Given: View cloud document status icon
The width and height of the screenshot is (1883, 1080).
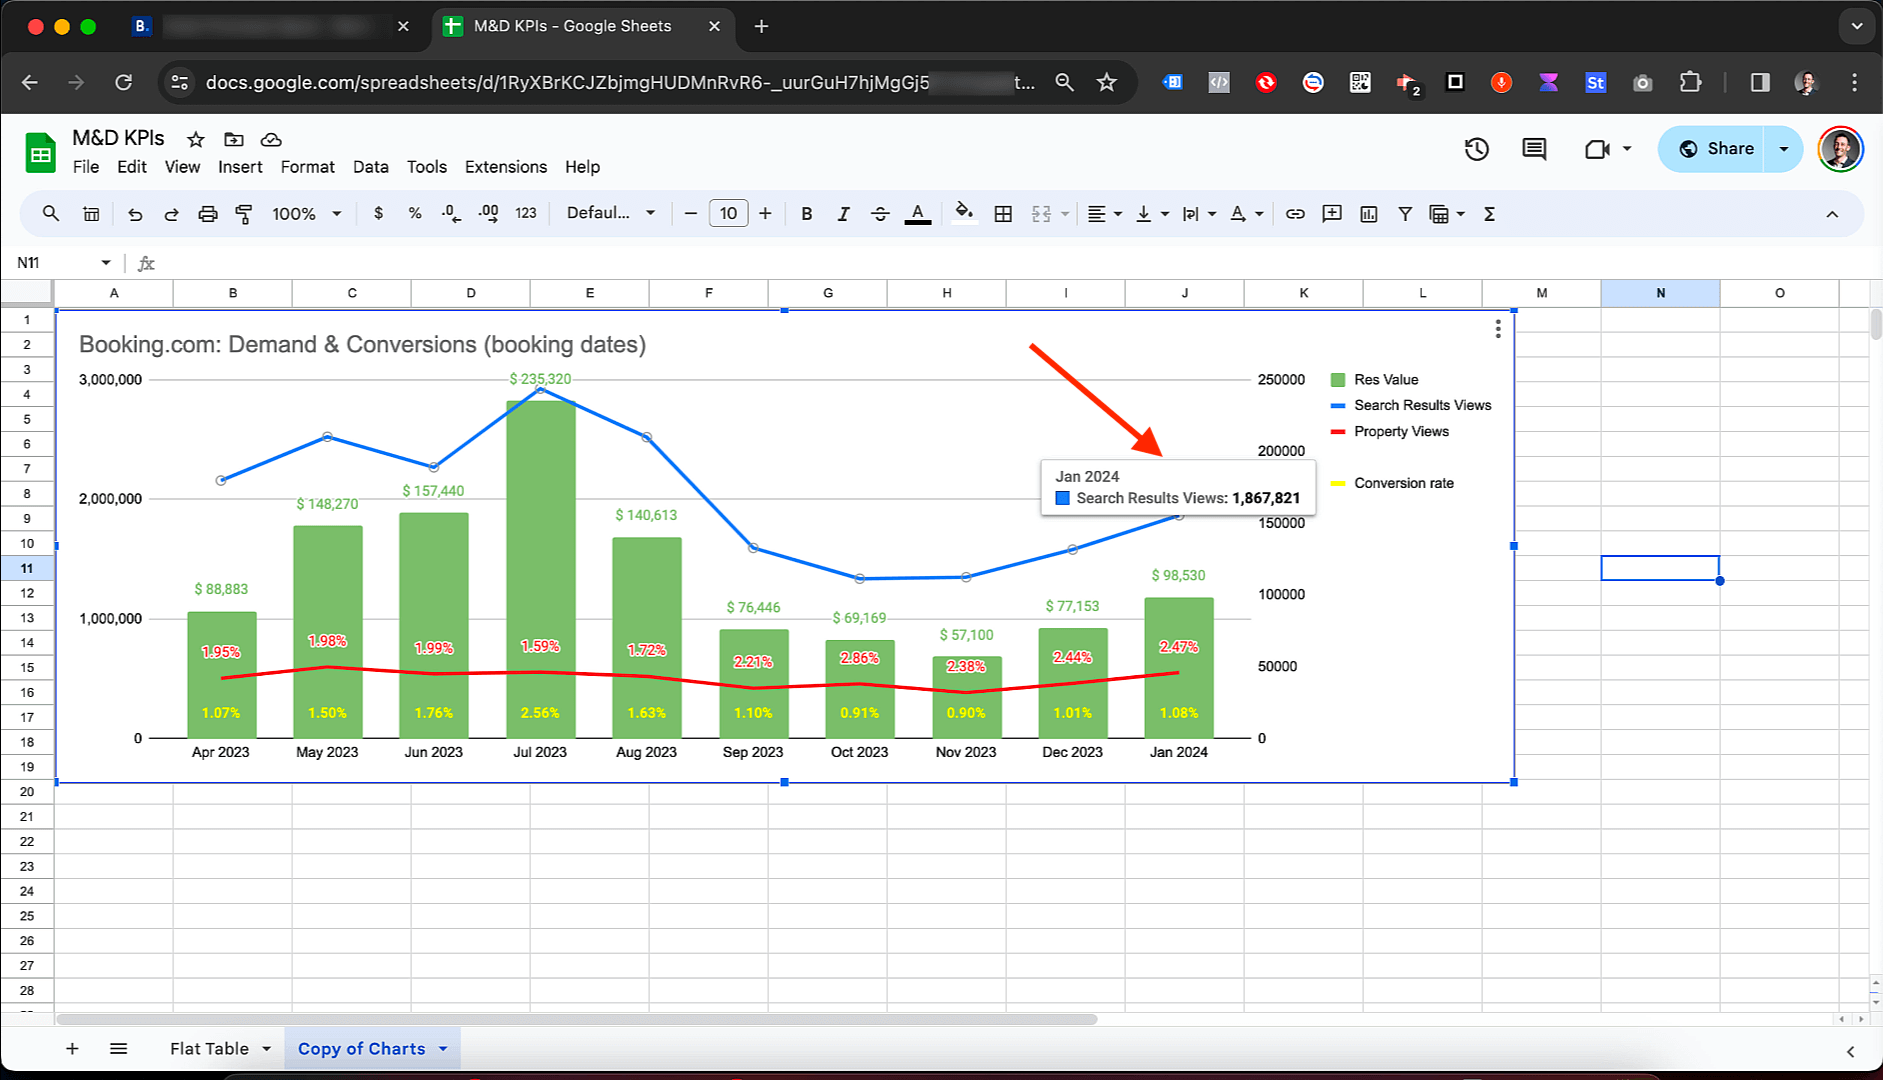Looking at the screenshot, I should pos(271,139).
